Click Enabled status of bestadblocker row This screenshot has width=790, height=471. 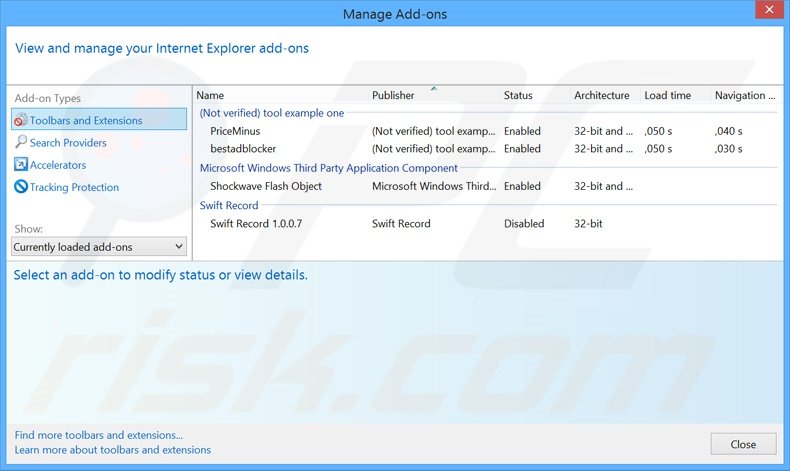click(522, 149)
